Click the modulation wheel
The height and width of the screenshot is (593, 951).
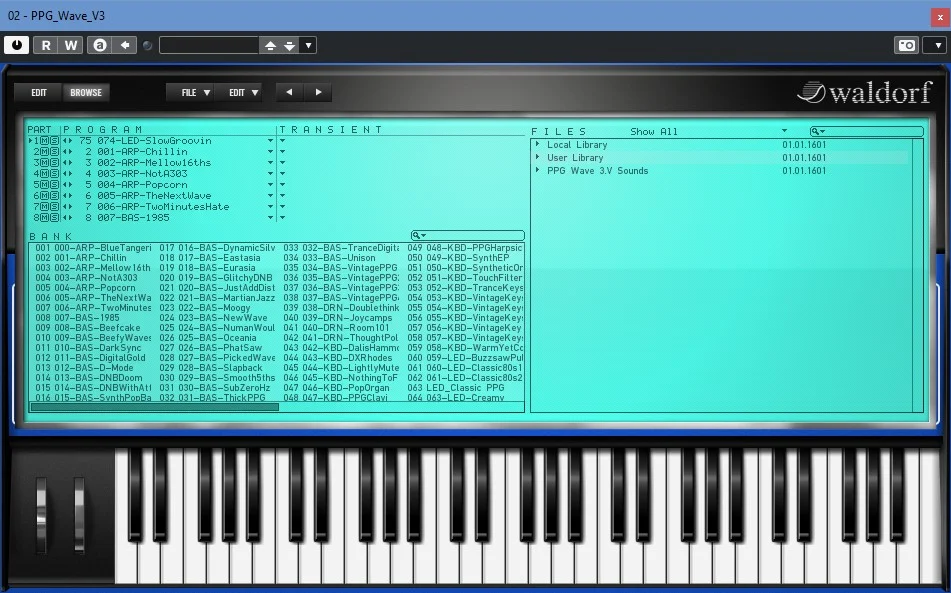click(79, 514)
